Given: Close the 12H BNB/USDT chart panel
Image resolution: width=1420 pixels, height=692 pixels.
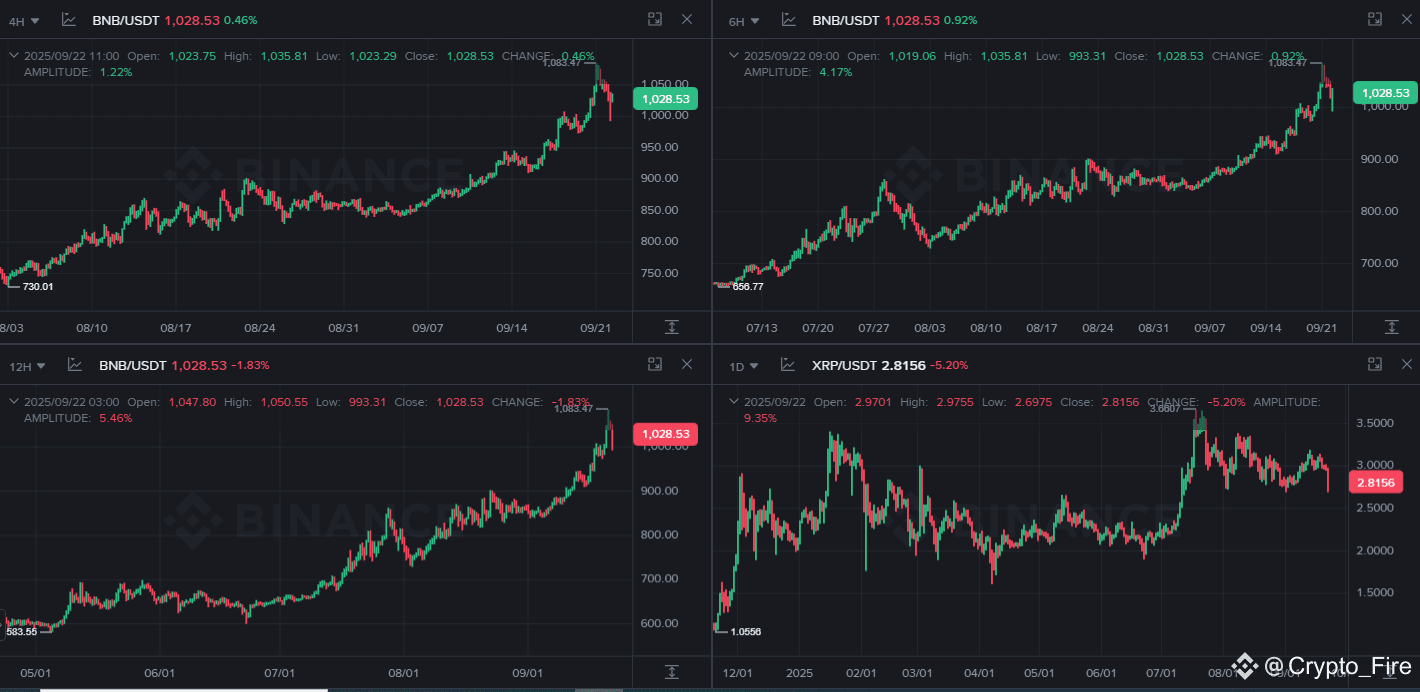Looking at the screenshot, I should [686, 364].
